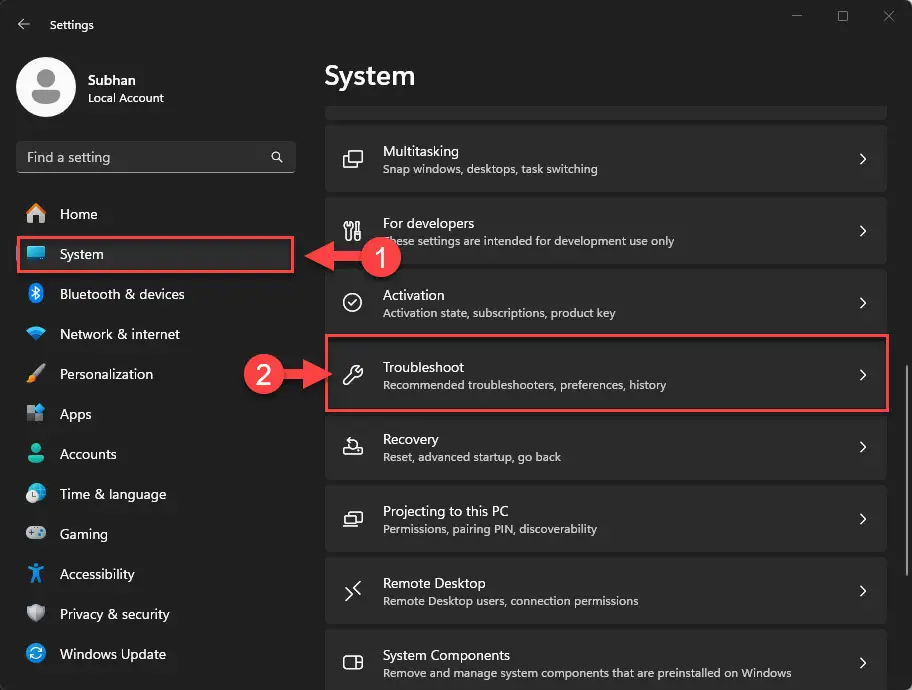The image size is (912, 690).
Task: Click the Subhan user avatar picture
Action: [46, 87]
